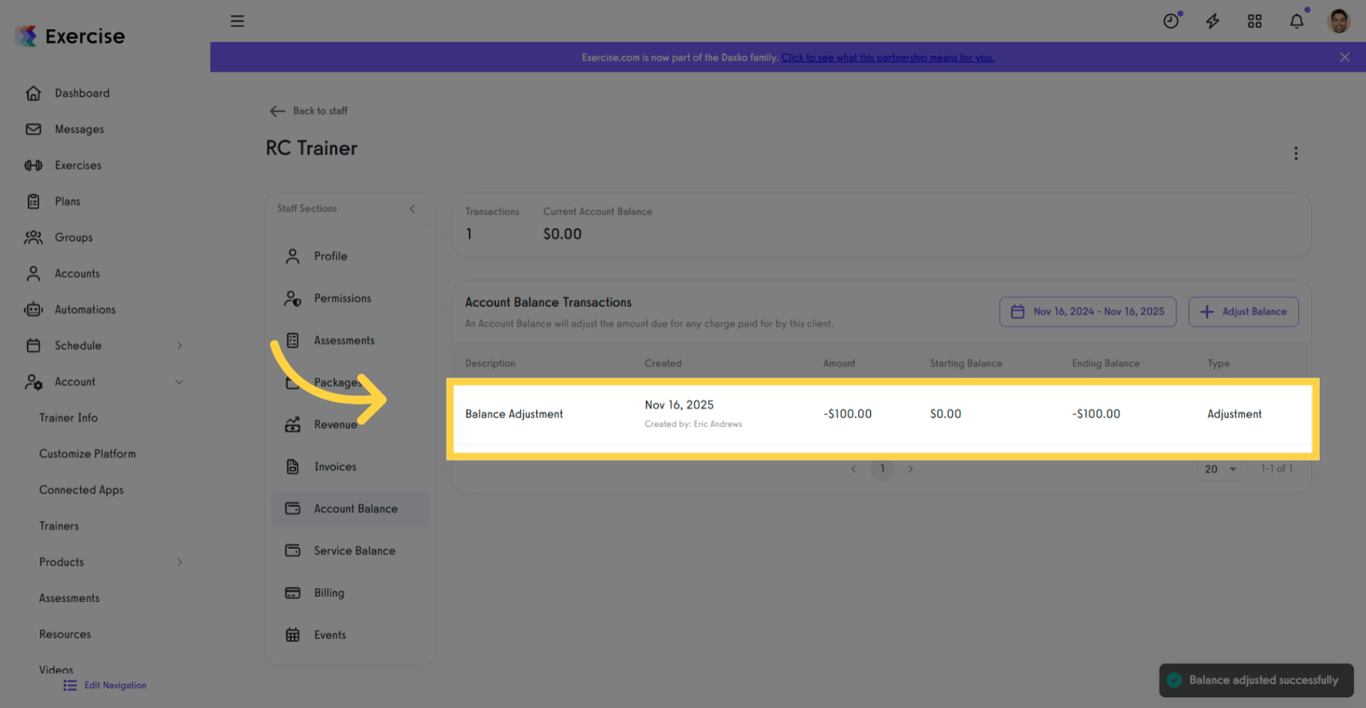The width and height of the screenshot is (1366, 708).
Task: Open the hamburger menu icon
Action: click(237, 20)
